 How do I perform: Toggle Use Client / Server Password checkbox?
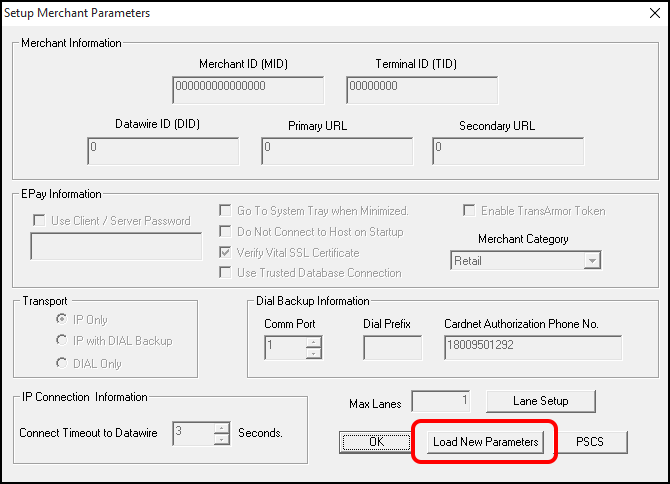[x=39, y=221]
